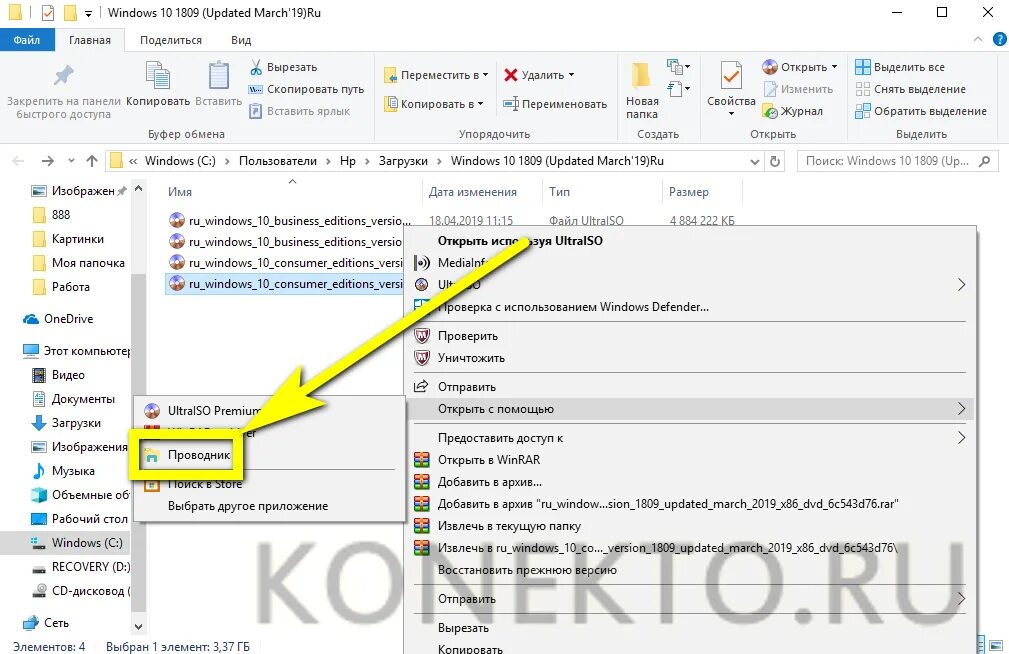This screenshot has width=1009, height=654.
Task: Expand Предоставить доступ к submenu
Action: pyautogui.click(x=691, y=438)
